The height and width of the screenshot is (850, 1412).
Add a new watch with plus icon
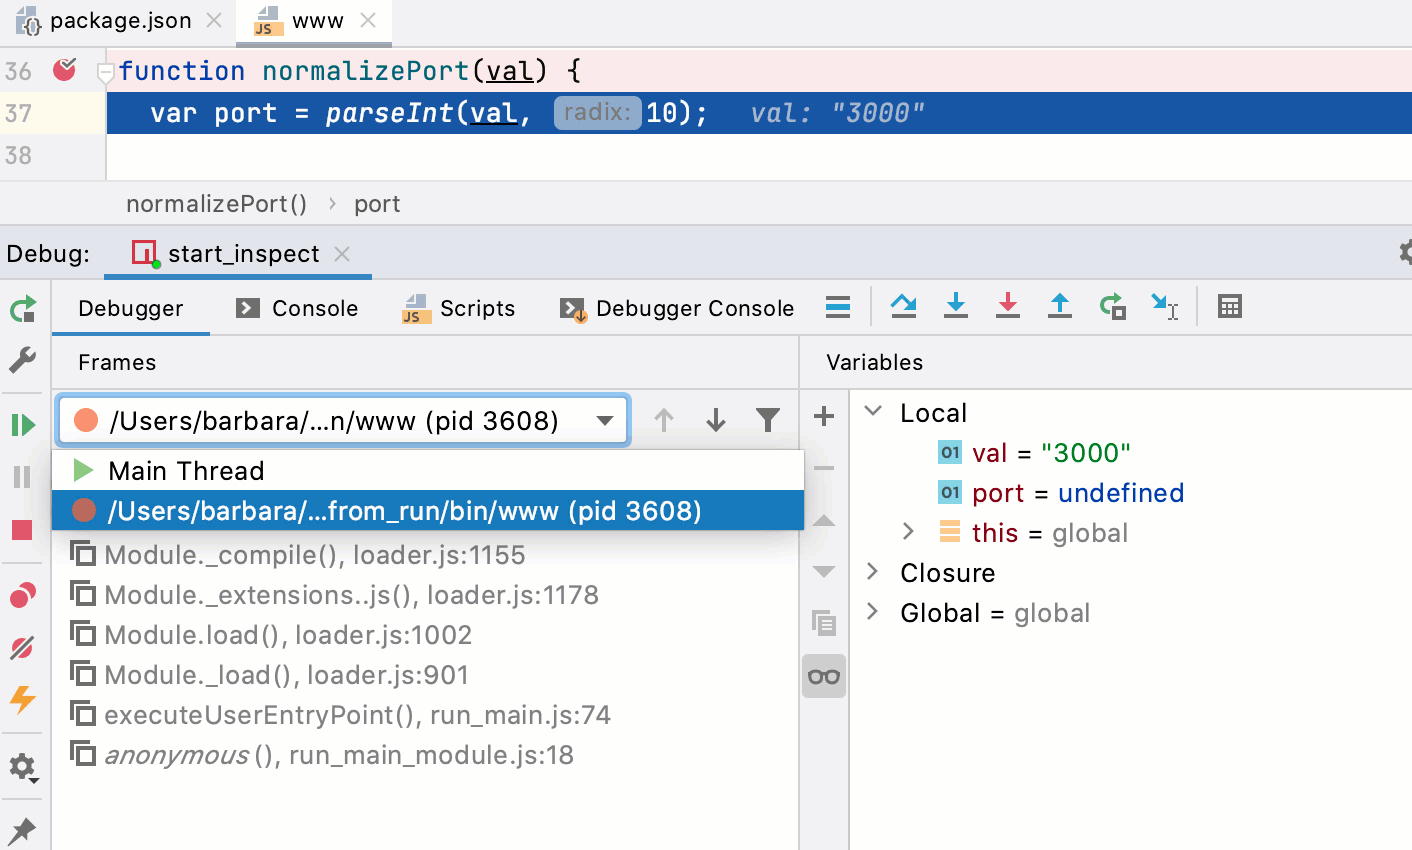pos(824,416)
